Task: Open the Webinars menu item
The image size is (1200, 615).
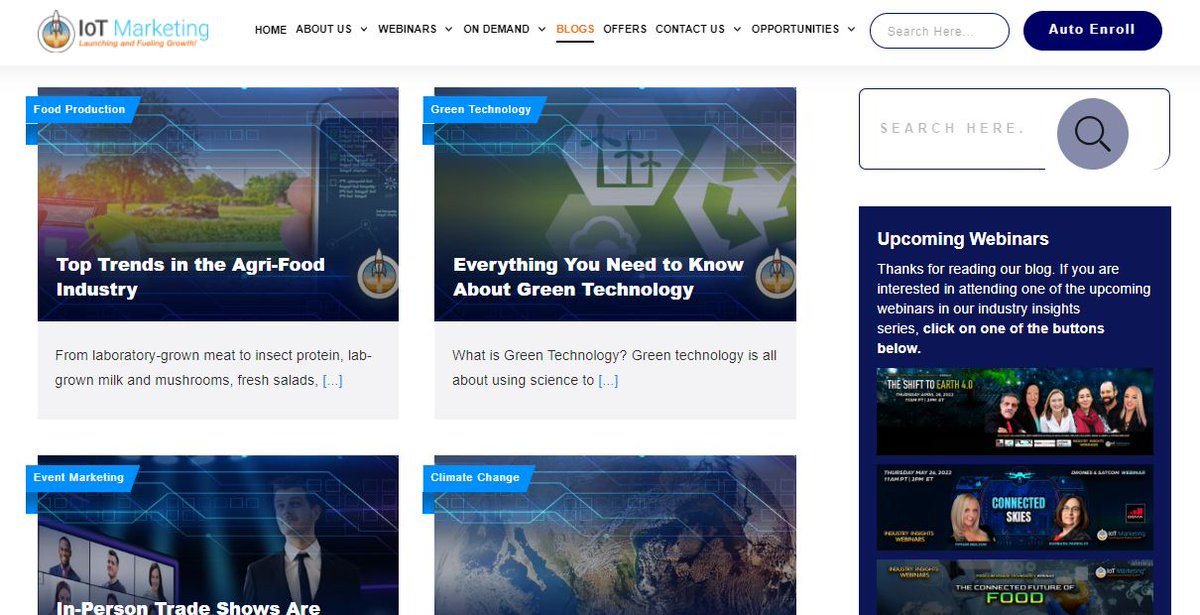Action: [x=407, y=30]
